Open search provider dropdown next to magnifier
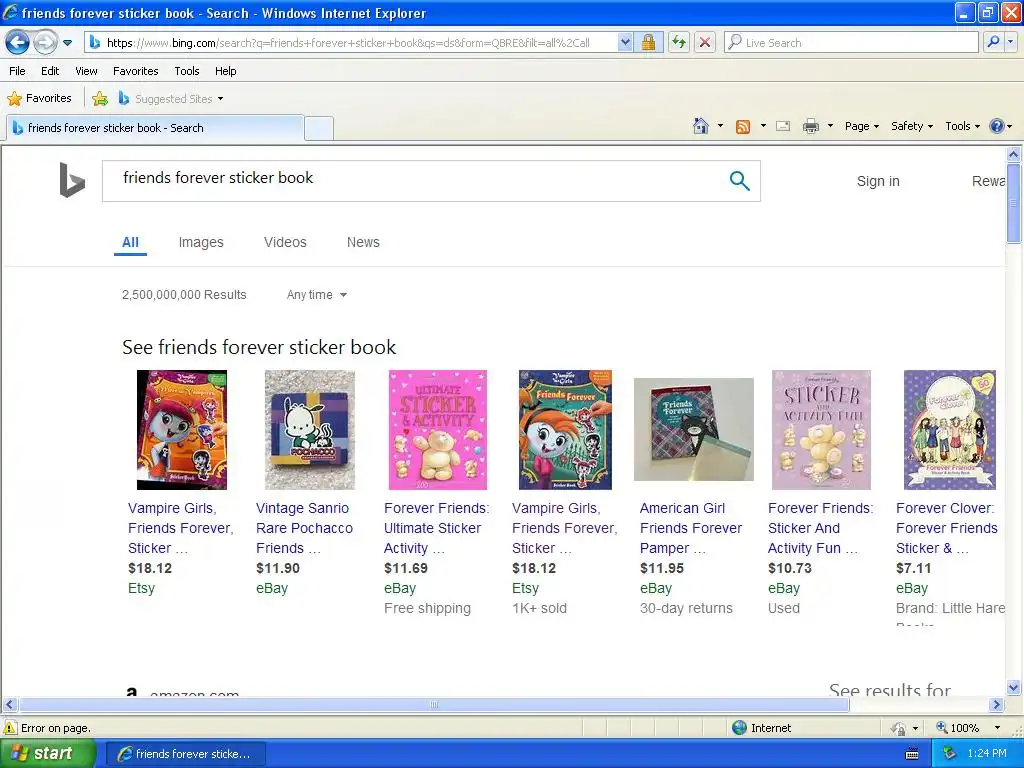Viewport: 1024px width, 768px height. coord(1011,43)
